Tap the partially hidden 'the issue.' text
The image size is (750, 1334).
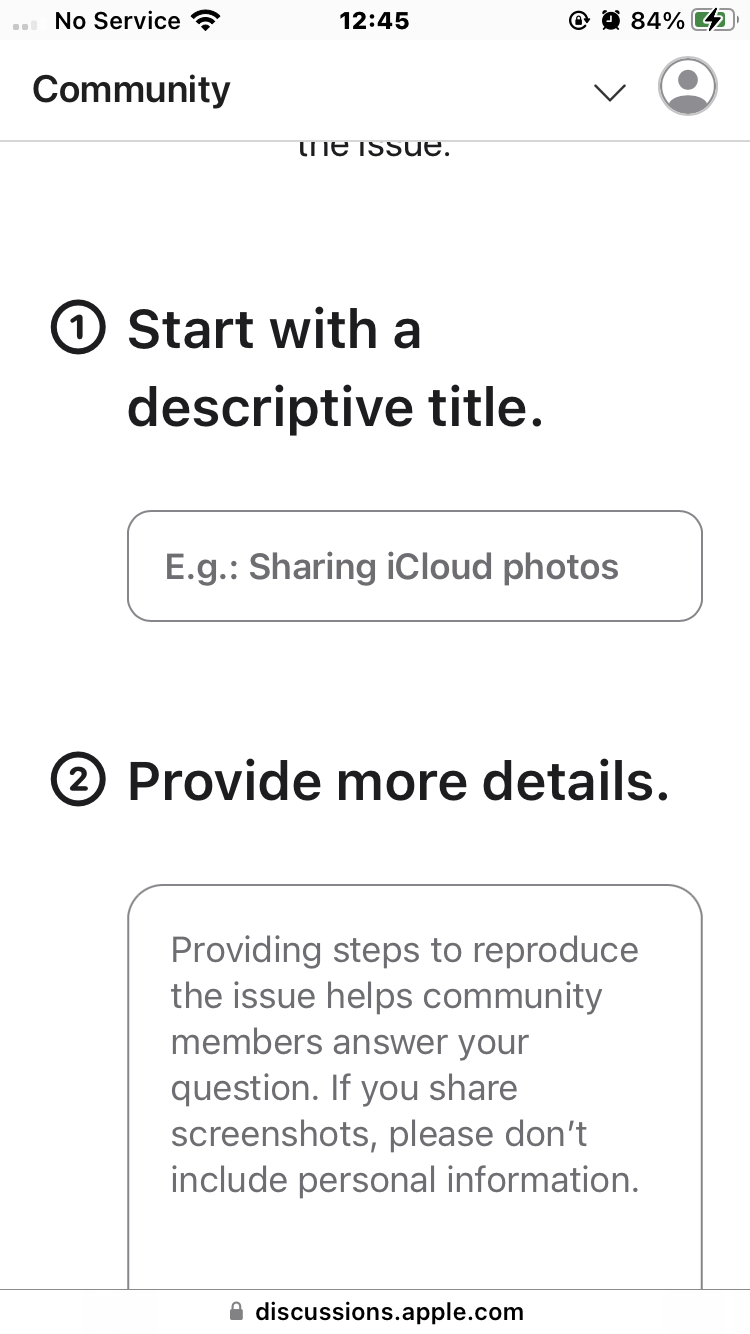pyautogui.click(x=375, y=149)
